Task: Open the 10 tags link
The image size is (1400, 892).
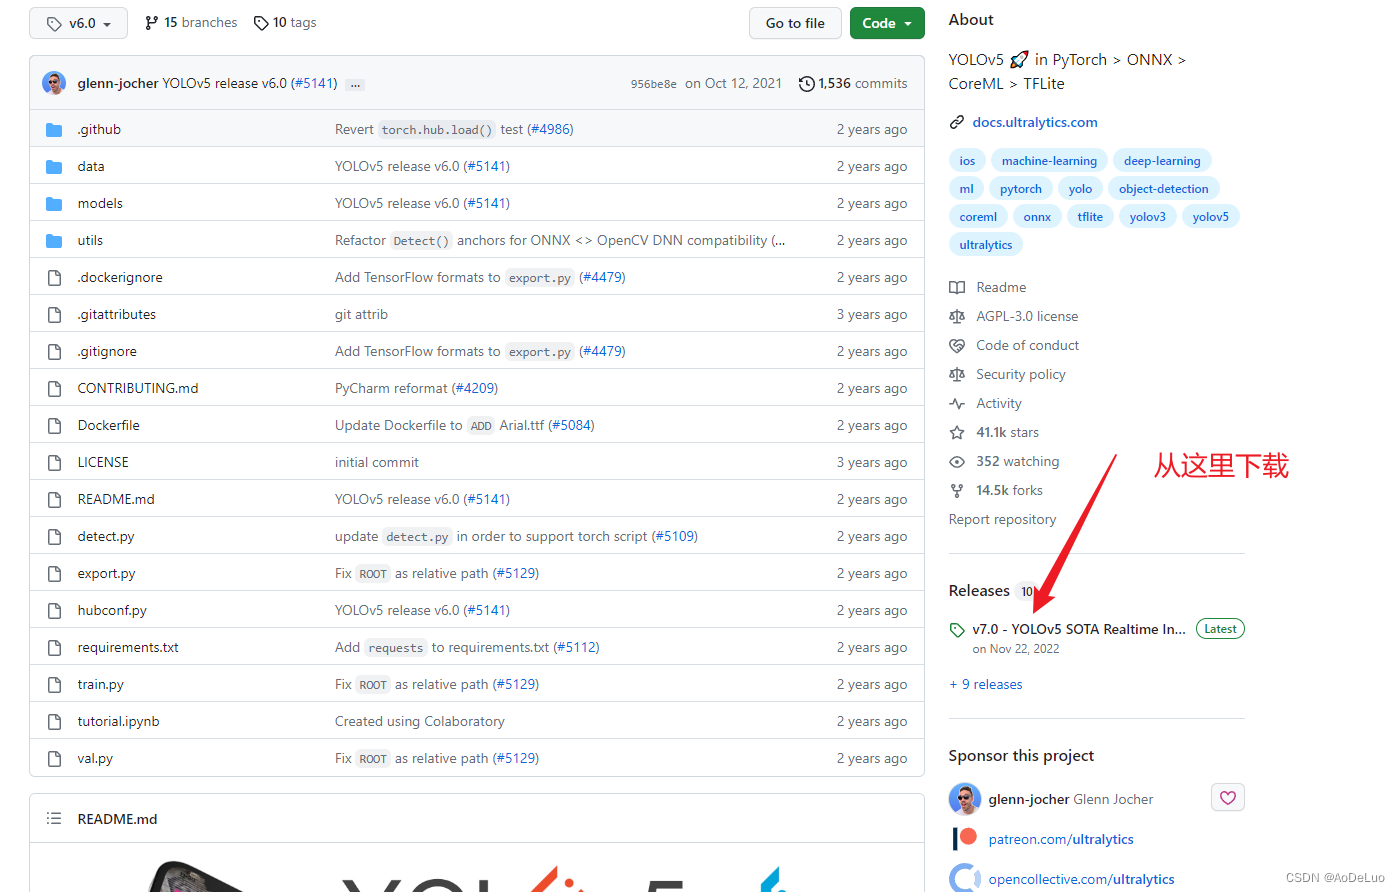Action: point(285,22)
